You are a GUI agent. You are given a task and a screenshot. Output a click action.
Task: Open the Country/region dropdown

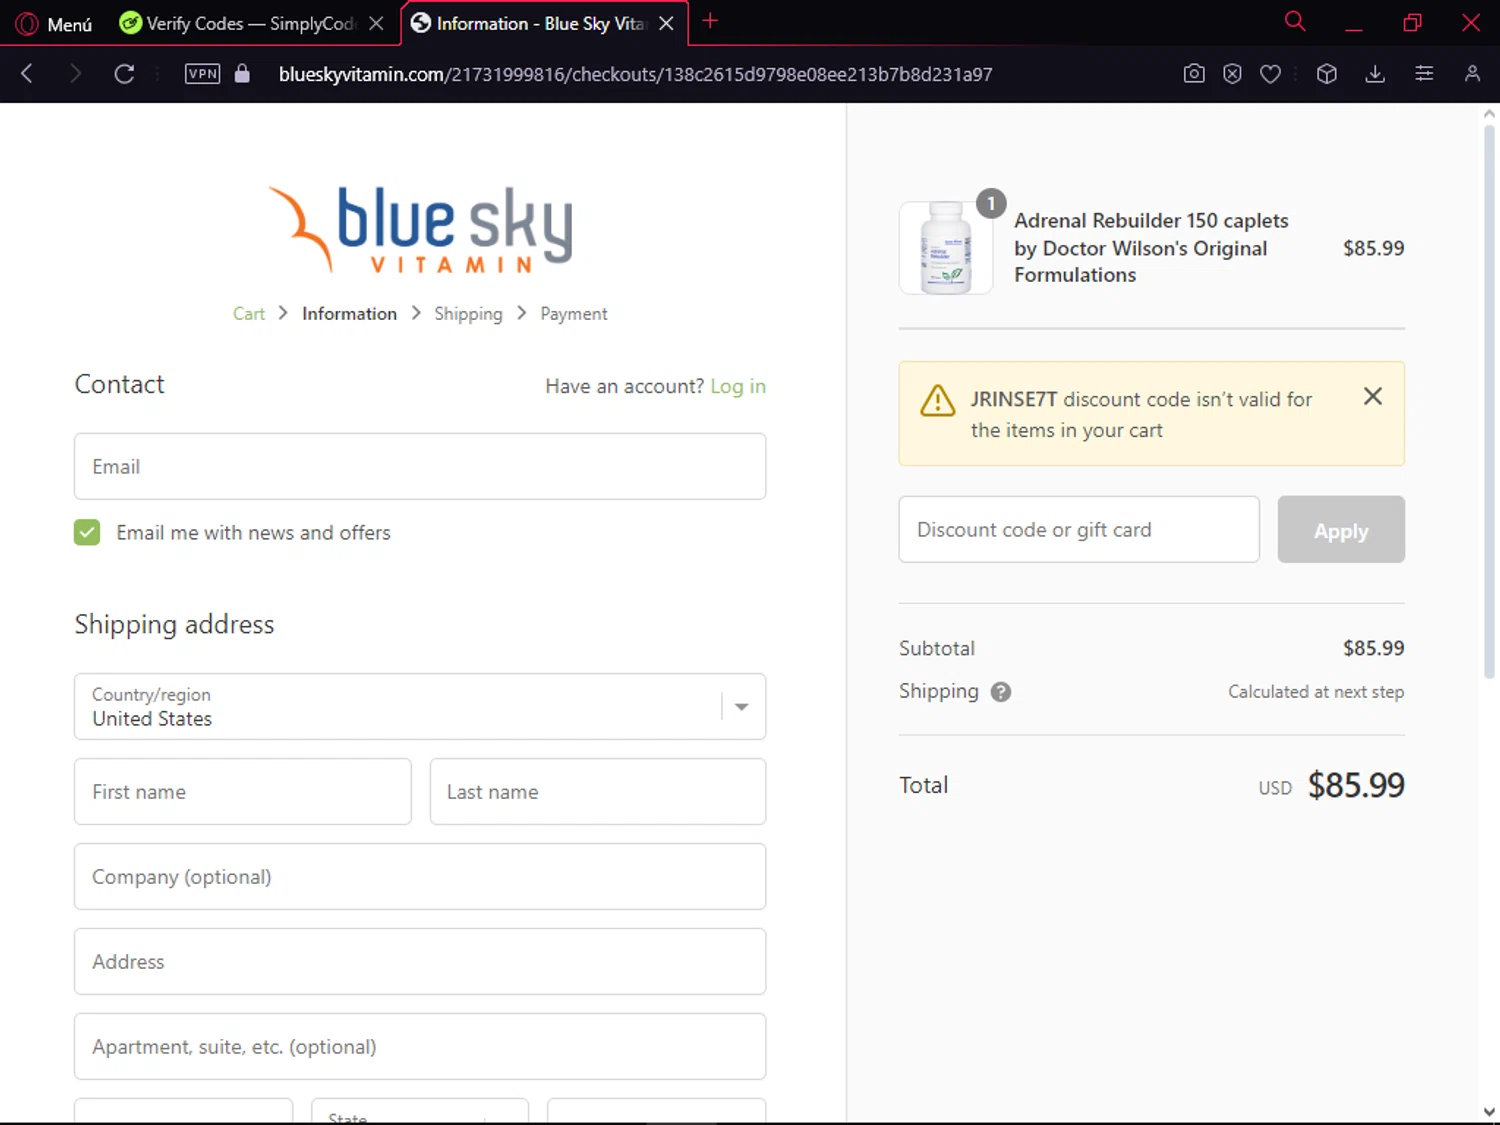pyautogui.click(x=420, y=706)
